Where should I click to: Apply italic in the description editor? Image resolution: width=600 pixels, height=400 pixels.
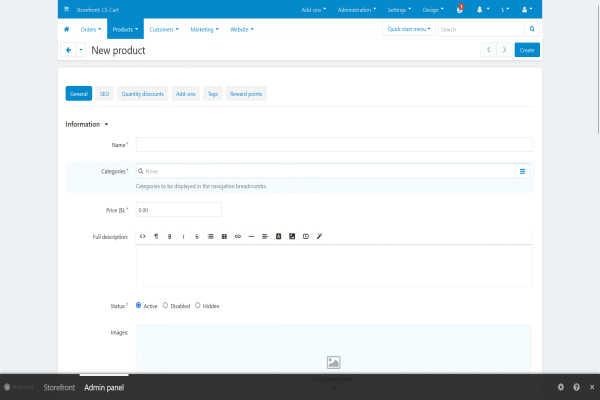(183, 237)
